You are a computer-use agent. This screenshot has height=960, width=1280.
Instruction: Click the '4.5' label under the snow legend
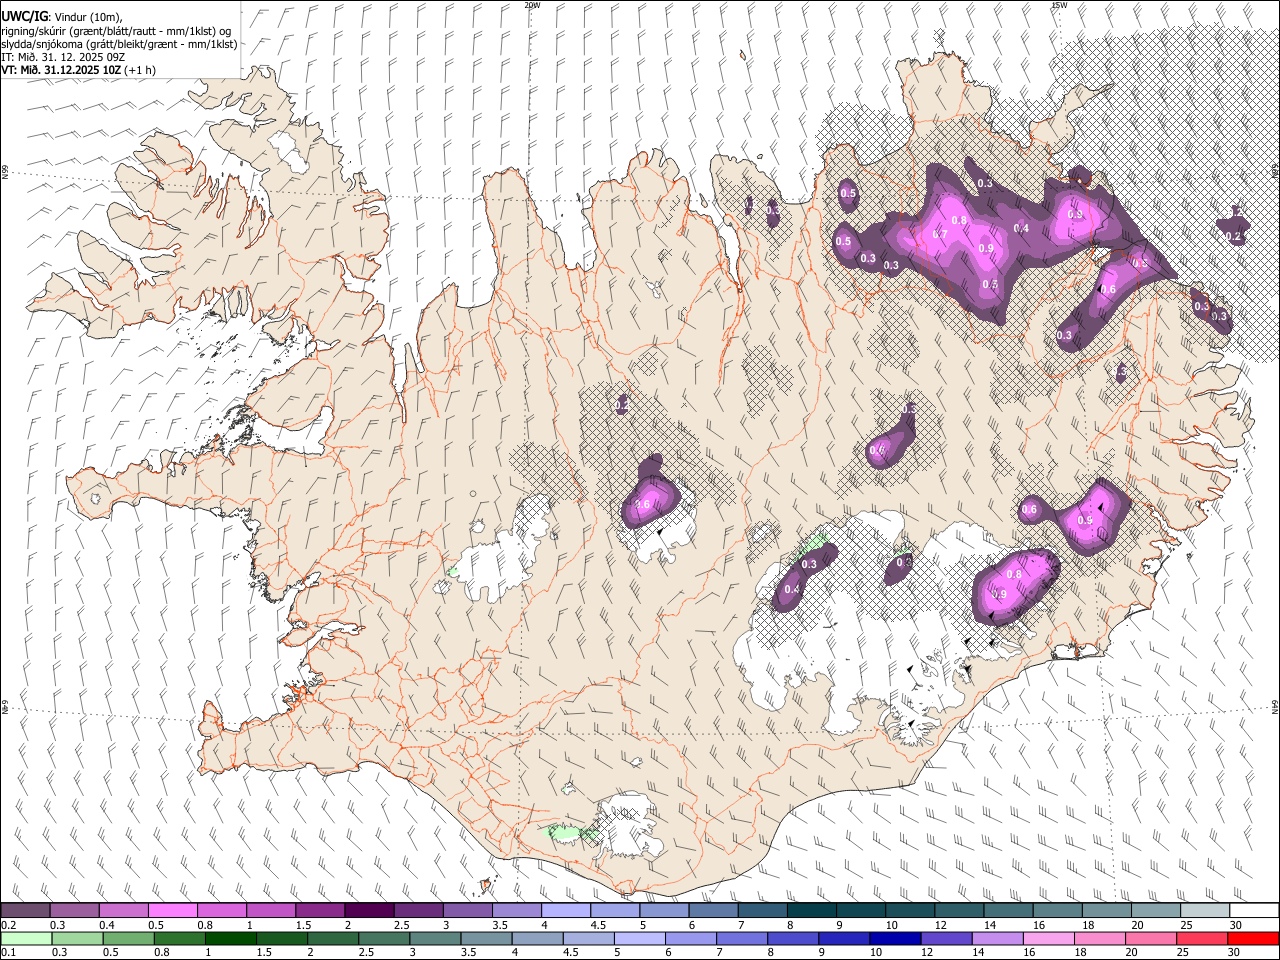point(599,925)
